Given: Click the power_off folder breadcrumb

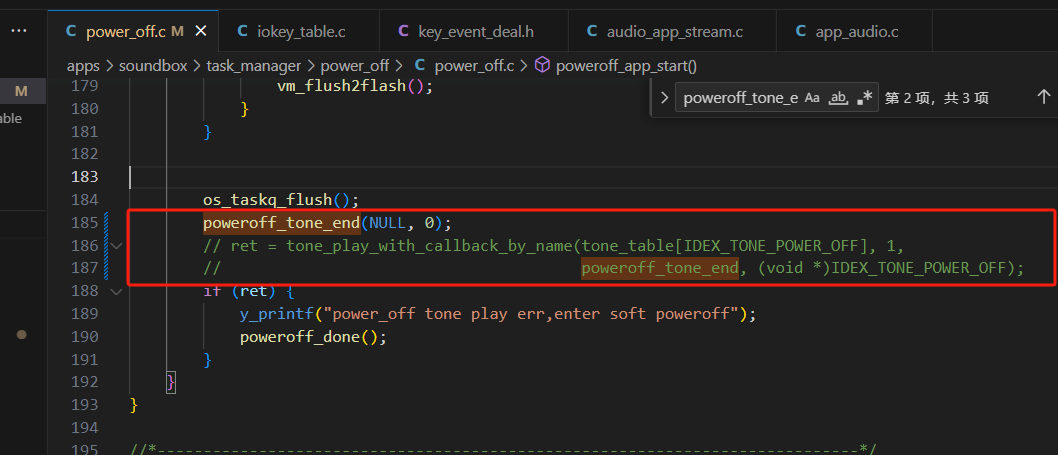Looking at the screenshot, I should pos(354,65).
